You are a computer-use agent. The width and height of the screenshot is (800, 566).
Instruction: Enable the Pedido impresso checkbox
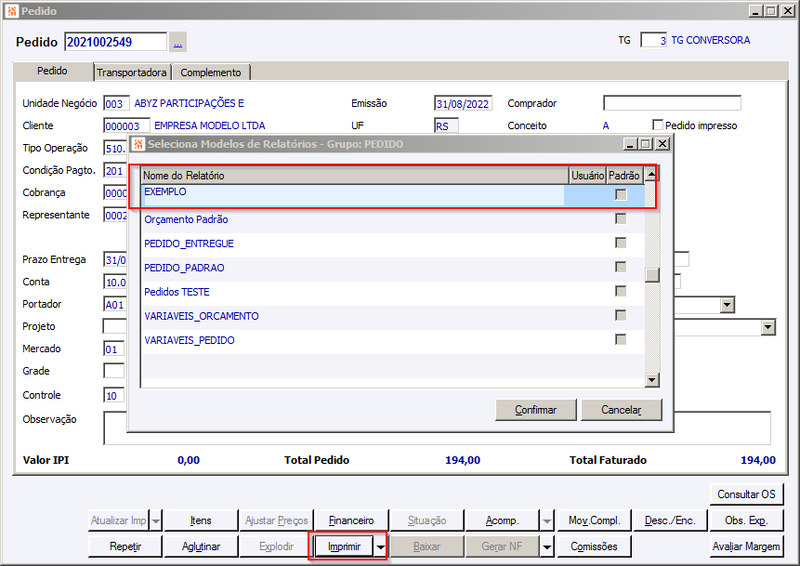coord(658,125)
